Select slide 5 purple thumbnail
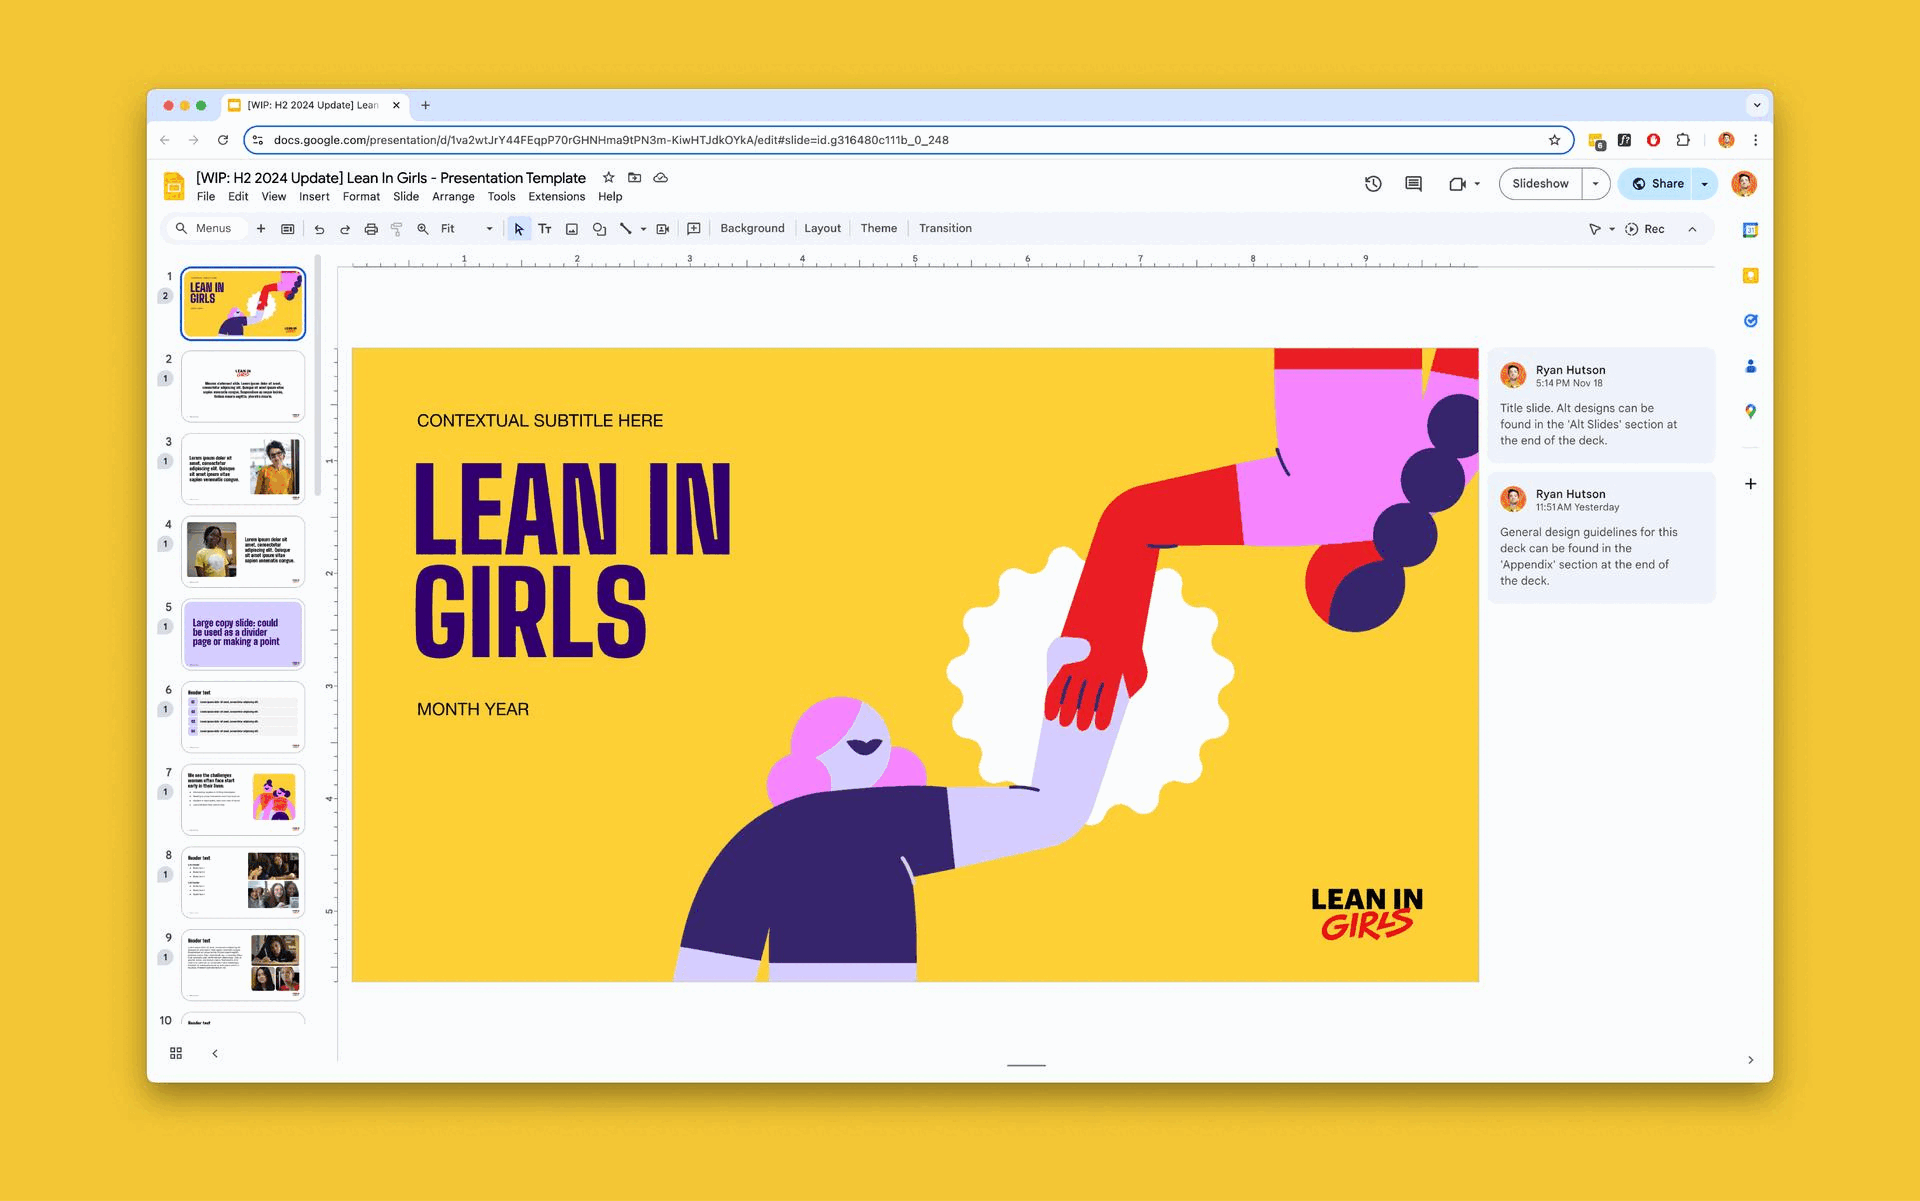The width and height of the screenshot is (1920, 1201). coord(243,634)
